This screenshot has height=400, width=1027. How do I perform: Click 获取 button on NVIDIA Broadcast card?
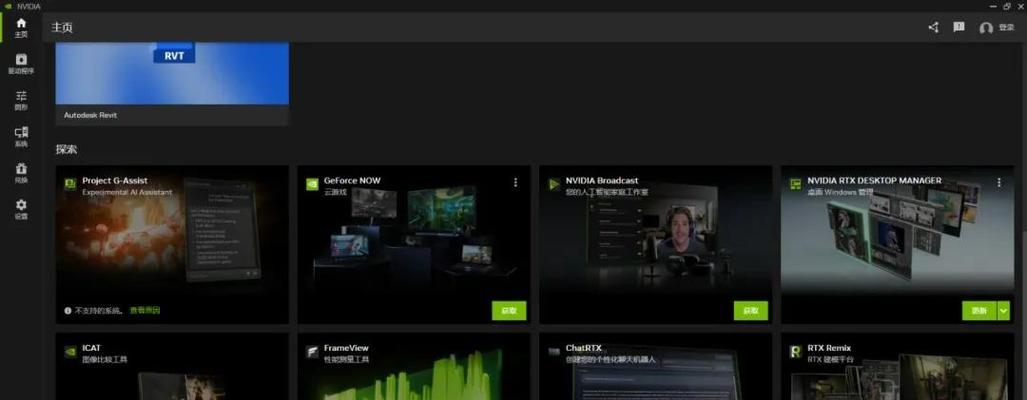[x=751, y=311]
